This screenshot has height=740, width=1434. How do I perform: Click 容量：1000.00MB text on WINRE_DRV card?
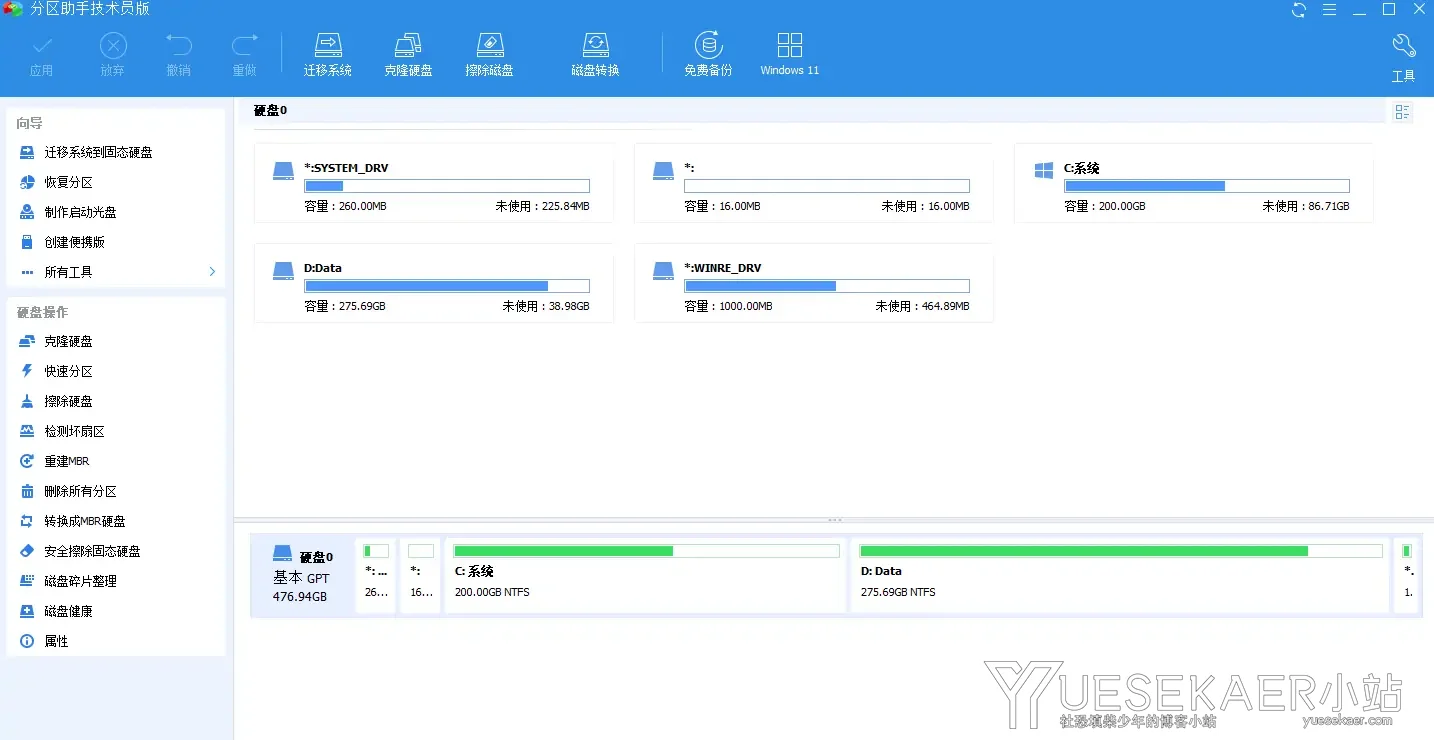(x=728, y=306)
